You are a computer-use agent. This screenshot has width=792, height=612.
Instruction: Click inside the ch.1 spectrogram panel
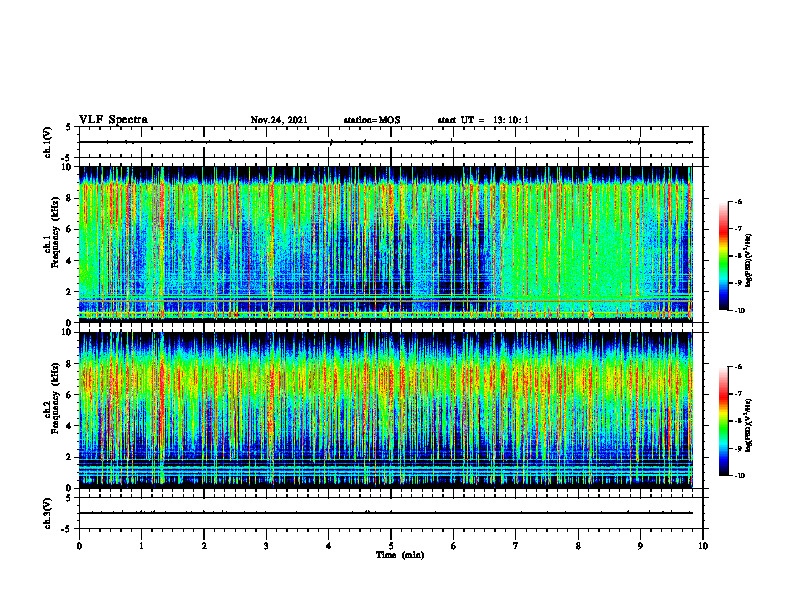point(391,244)
